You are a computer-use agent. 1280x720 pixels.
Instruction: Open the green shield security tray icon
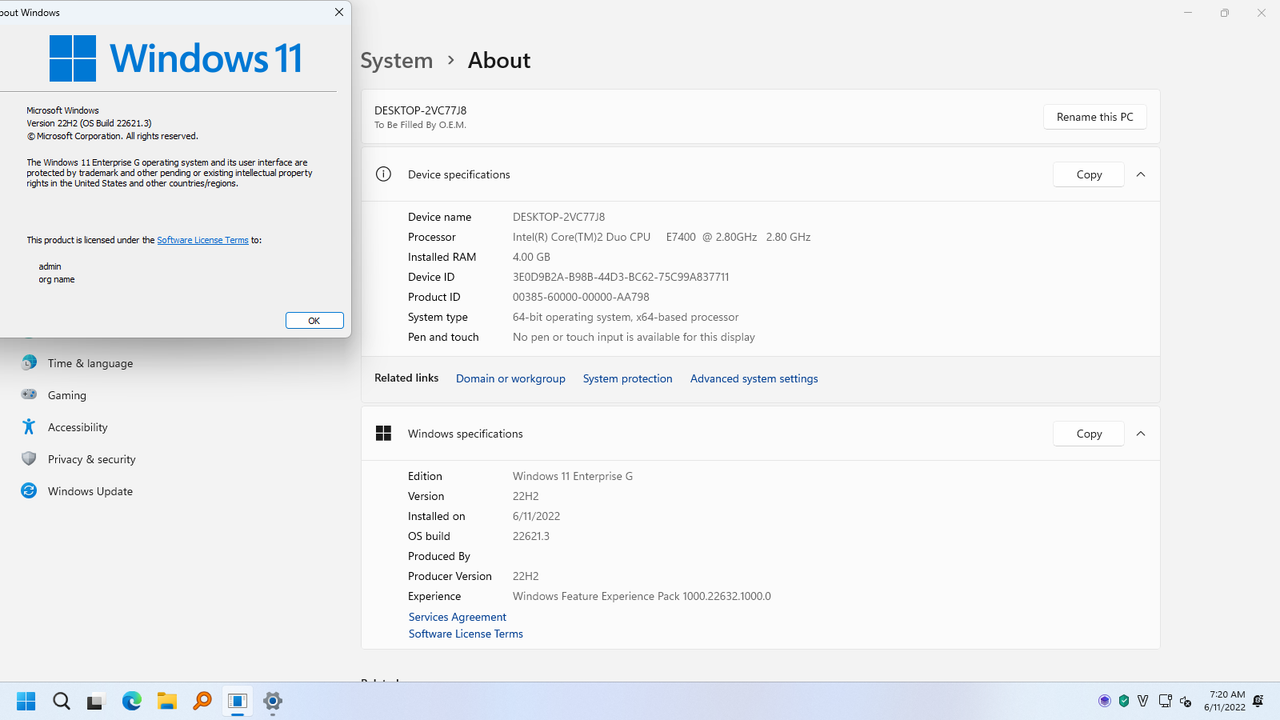pos(1124,701)
